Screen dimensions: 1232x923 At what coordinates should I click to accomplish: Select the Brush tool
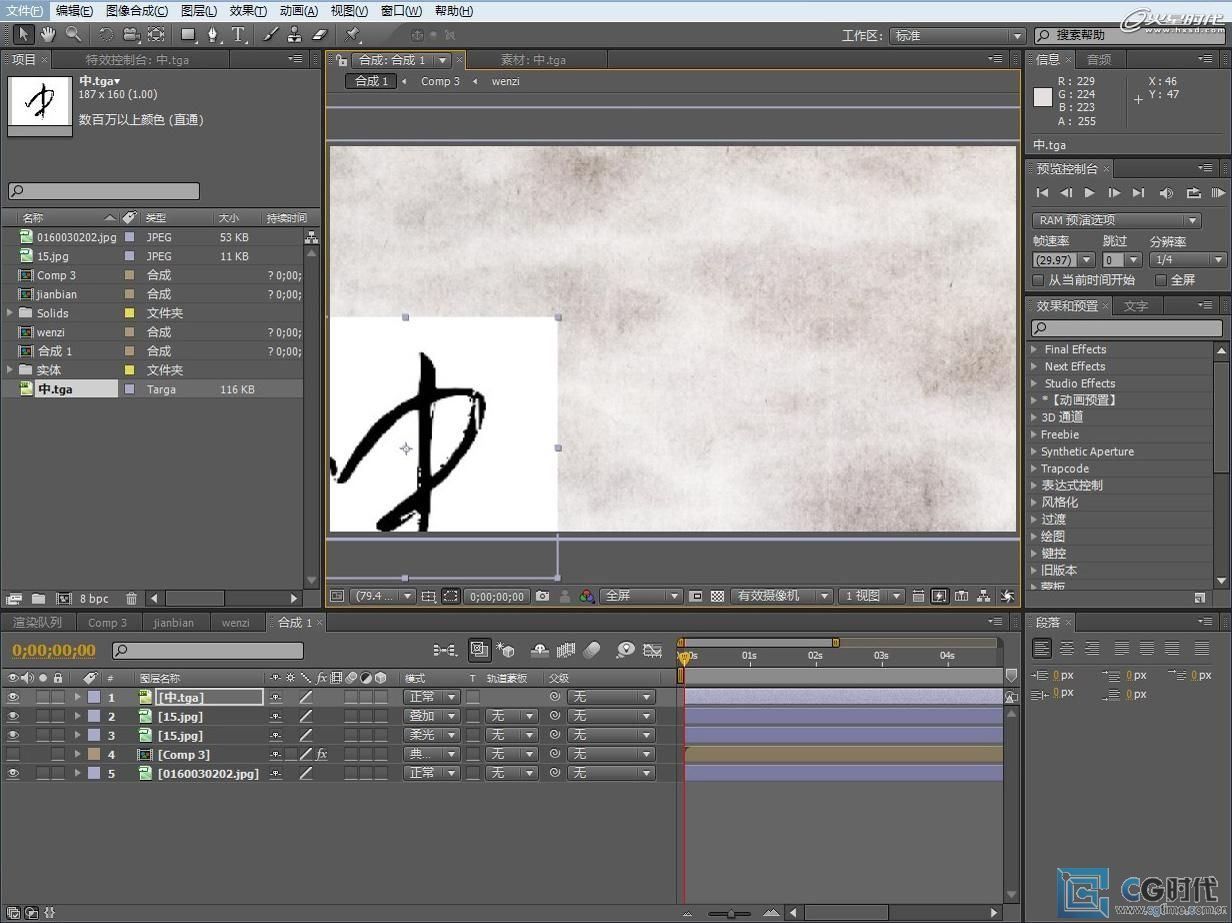coord(270,34)
